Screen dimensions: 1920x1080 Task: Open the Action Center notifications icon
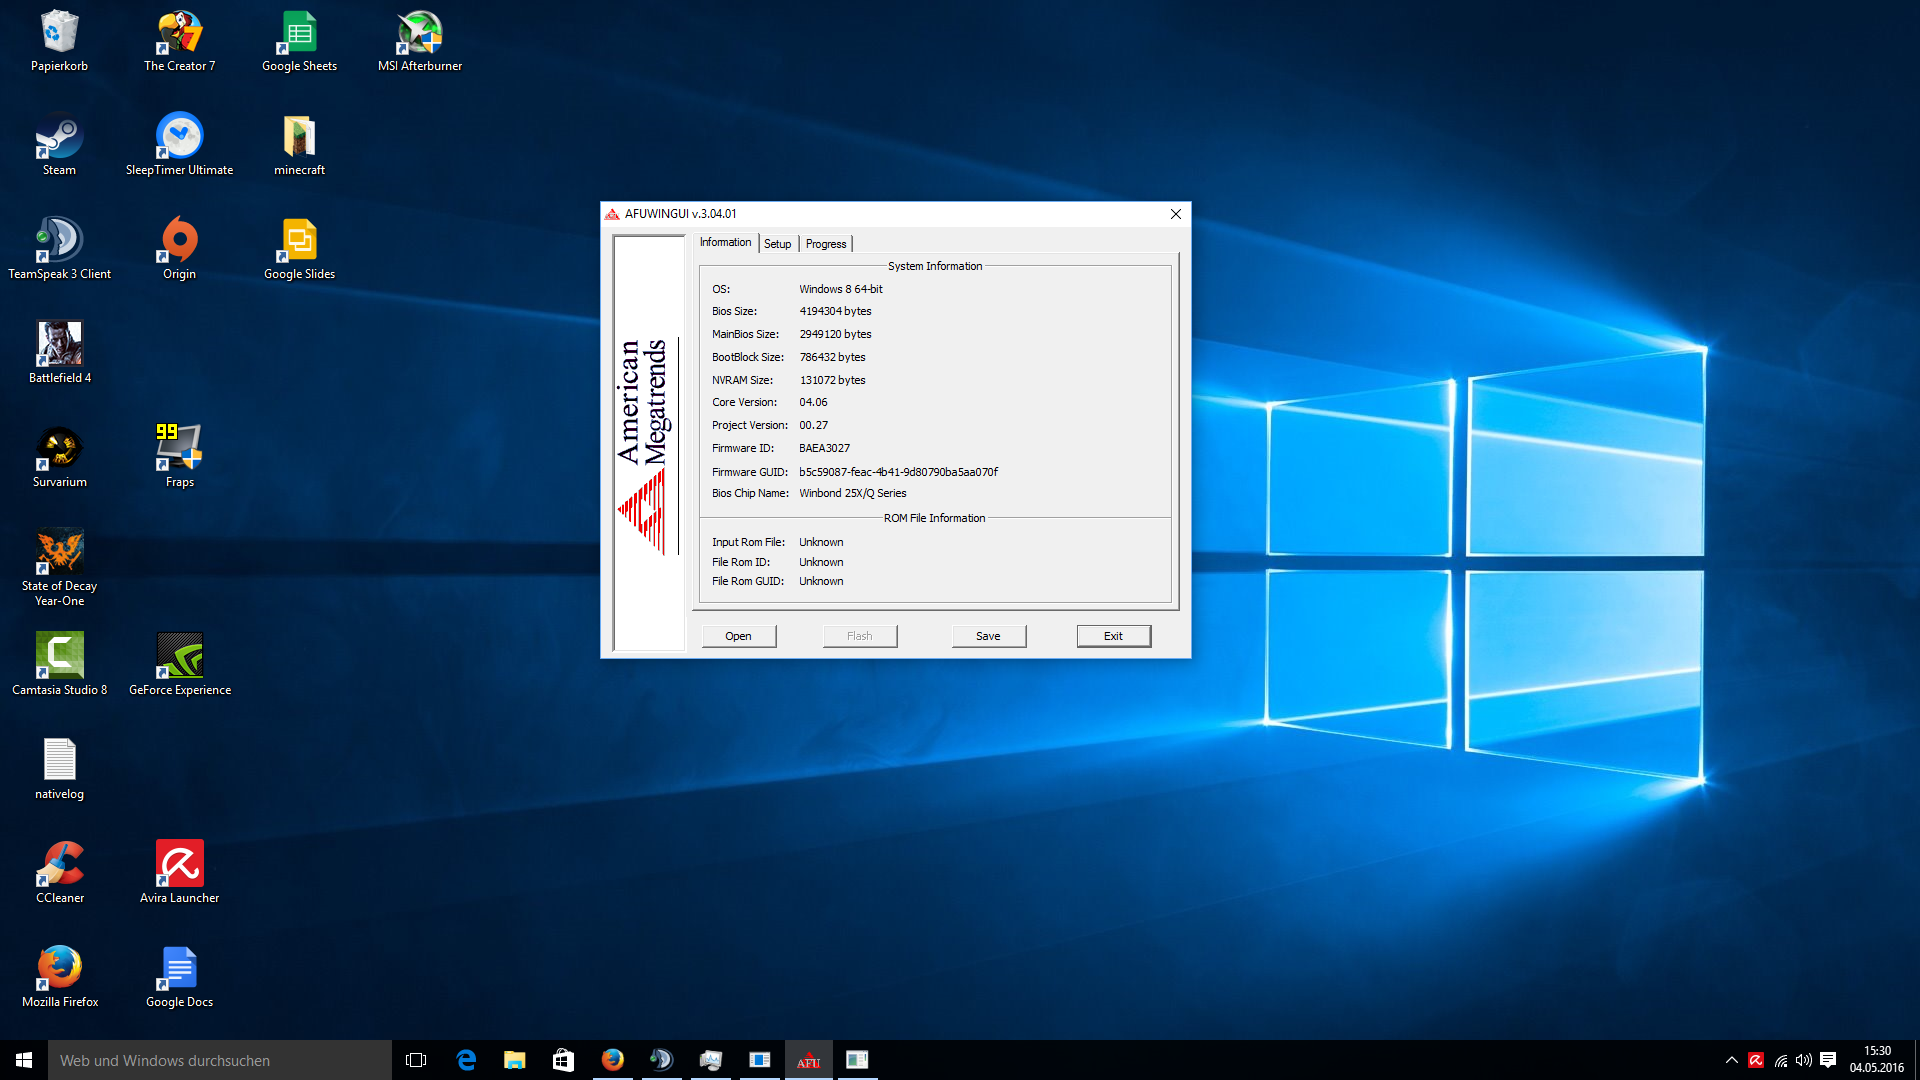(x=1828, y=1060)
